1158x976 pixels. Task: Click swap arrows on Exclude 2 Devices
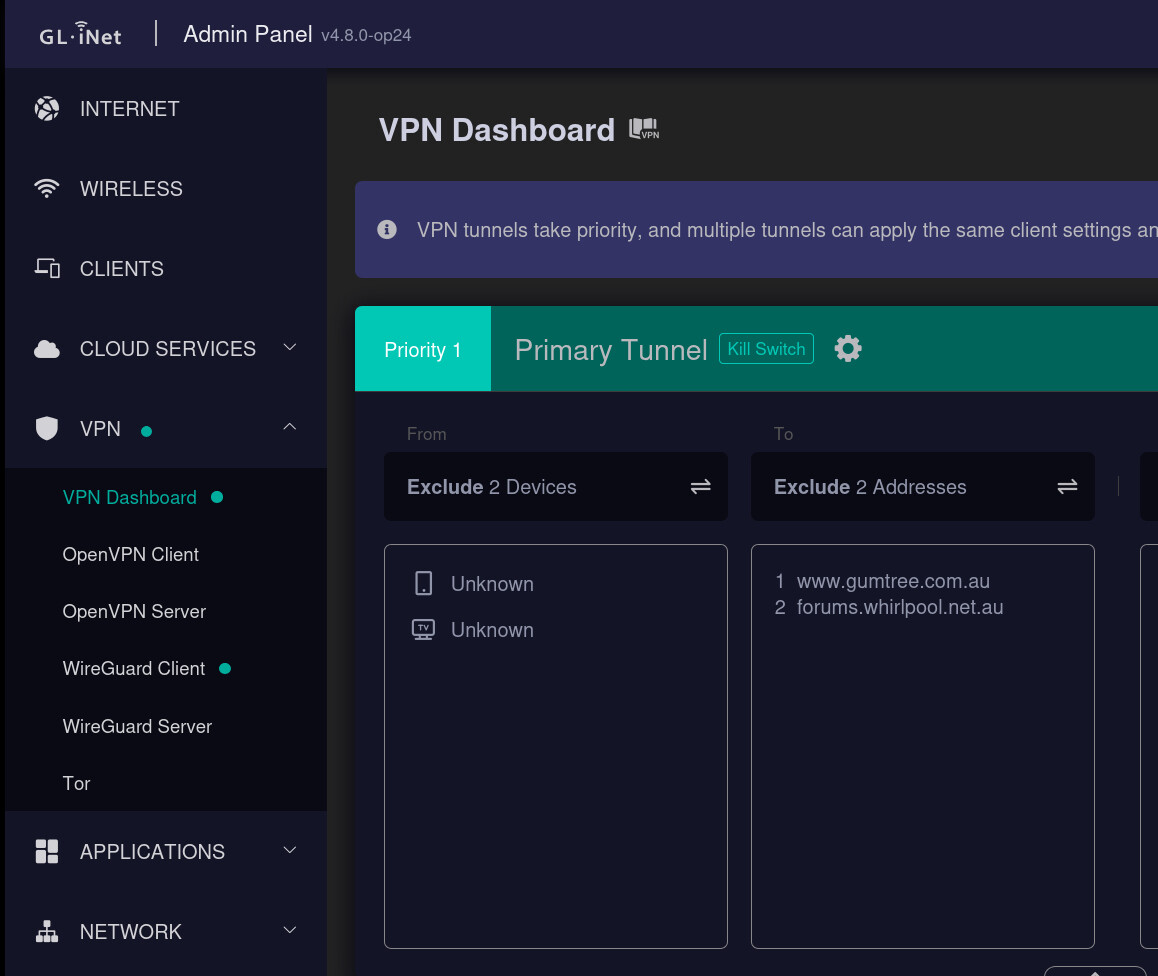700,487
